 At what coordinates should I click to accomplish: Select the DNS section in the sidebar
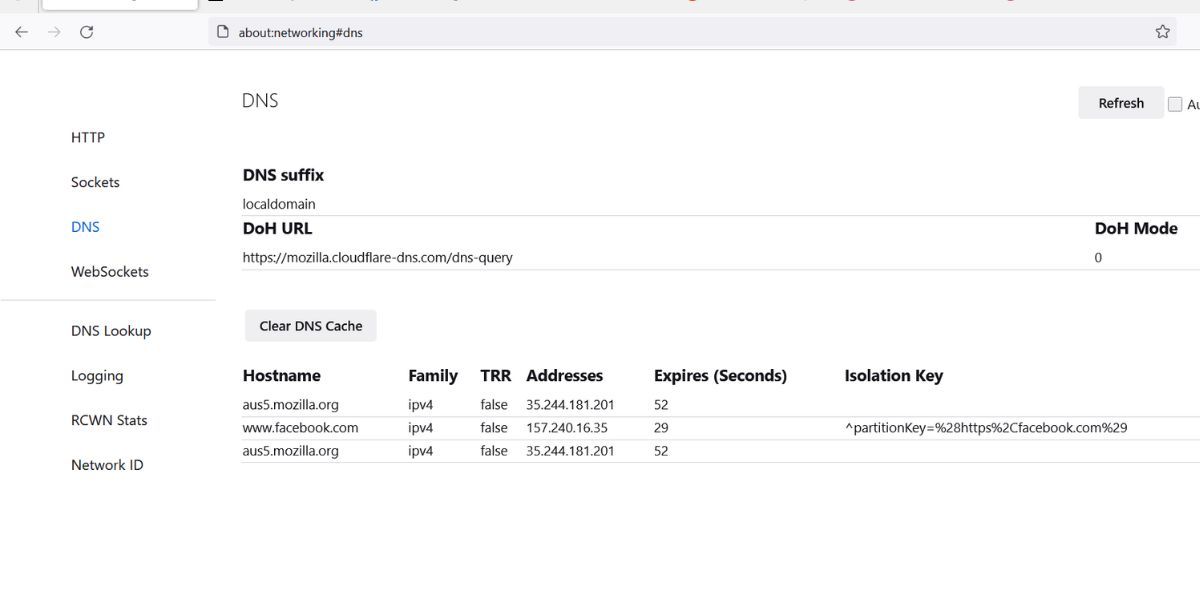click(85, 227)
